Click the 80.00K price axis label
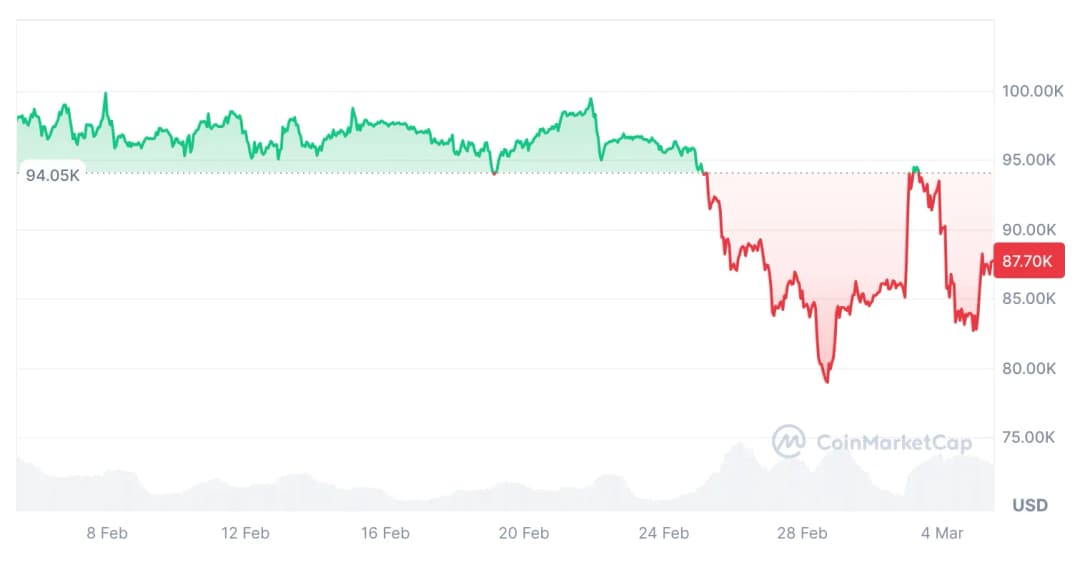 (x=1030, y=368)
